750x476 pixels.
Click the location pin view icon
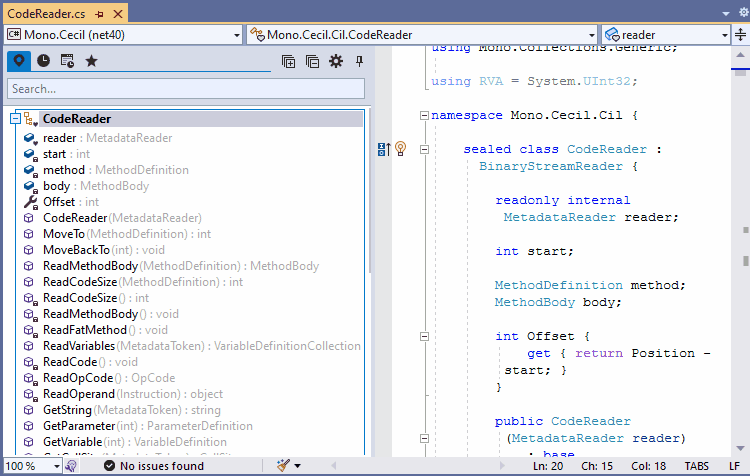[x=18, y=61]
